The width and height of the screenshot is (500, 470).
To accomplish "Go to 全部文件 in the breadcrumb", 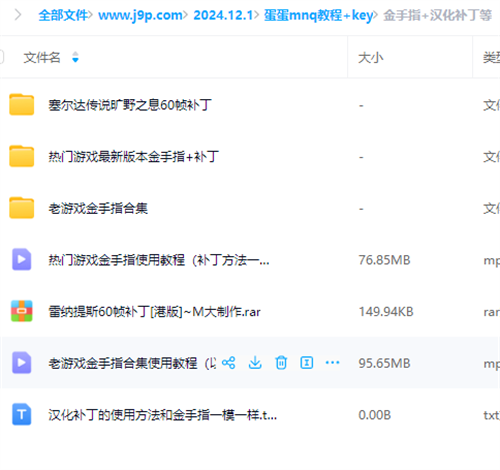I will (63, 15).
